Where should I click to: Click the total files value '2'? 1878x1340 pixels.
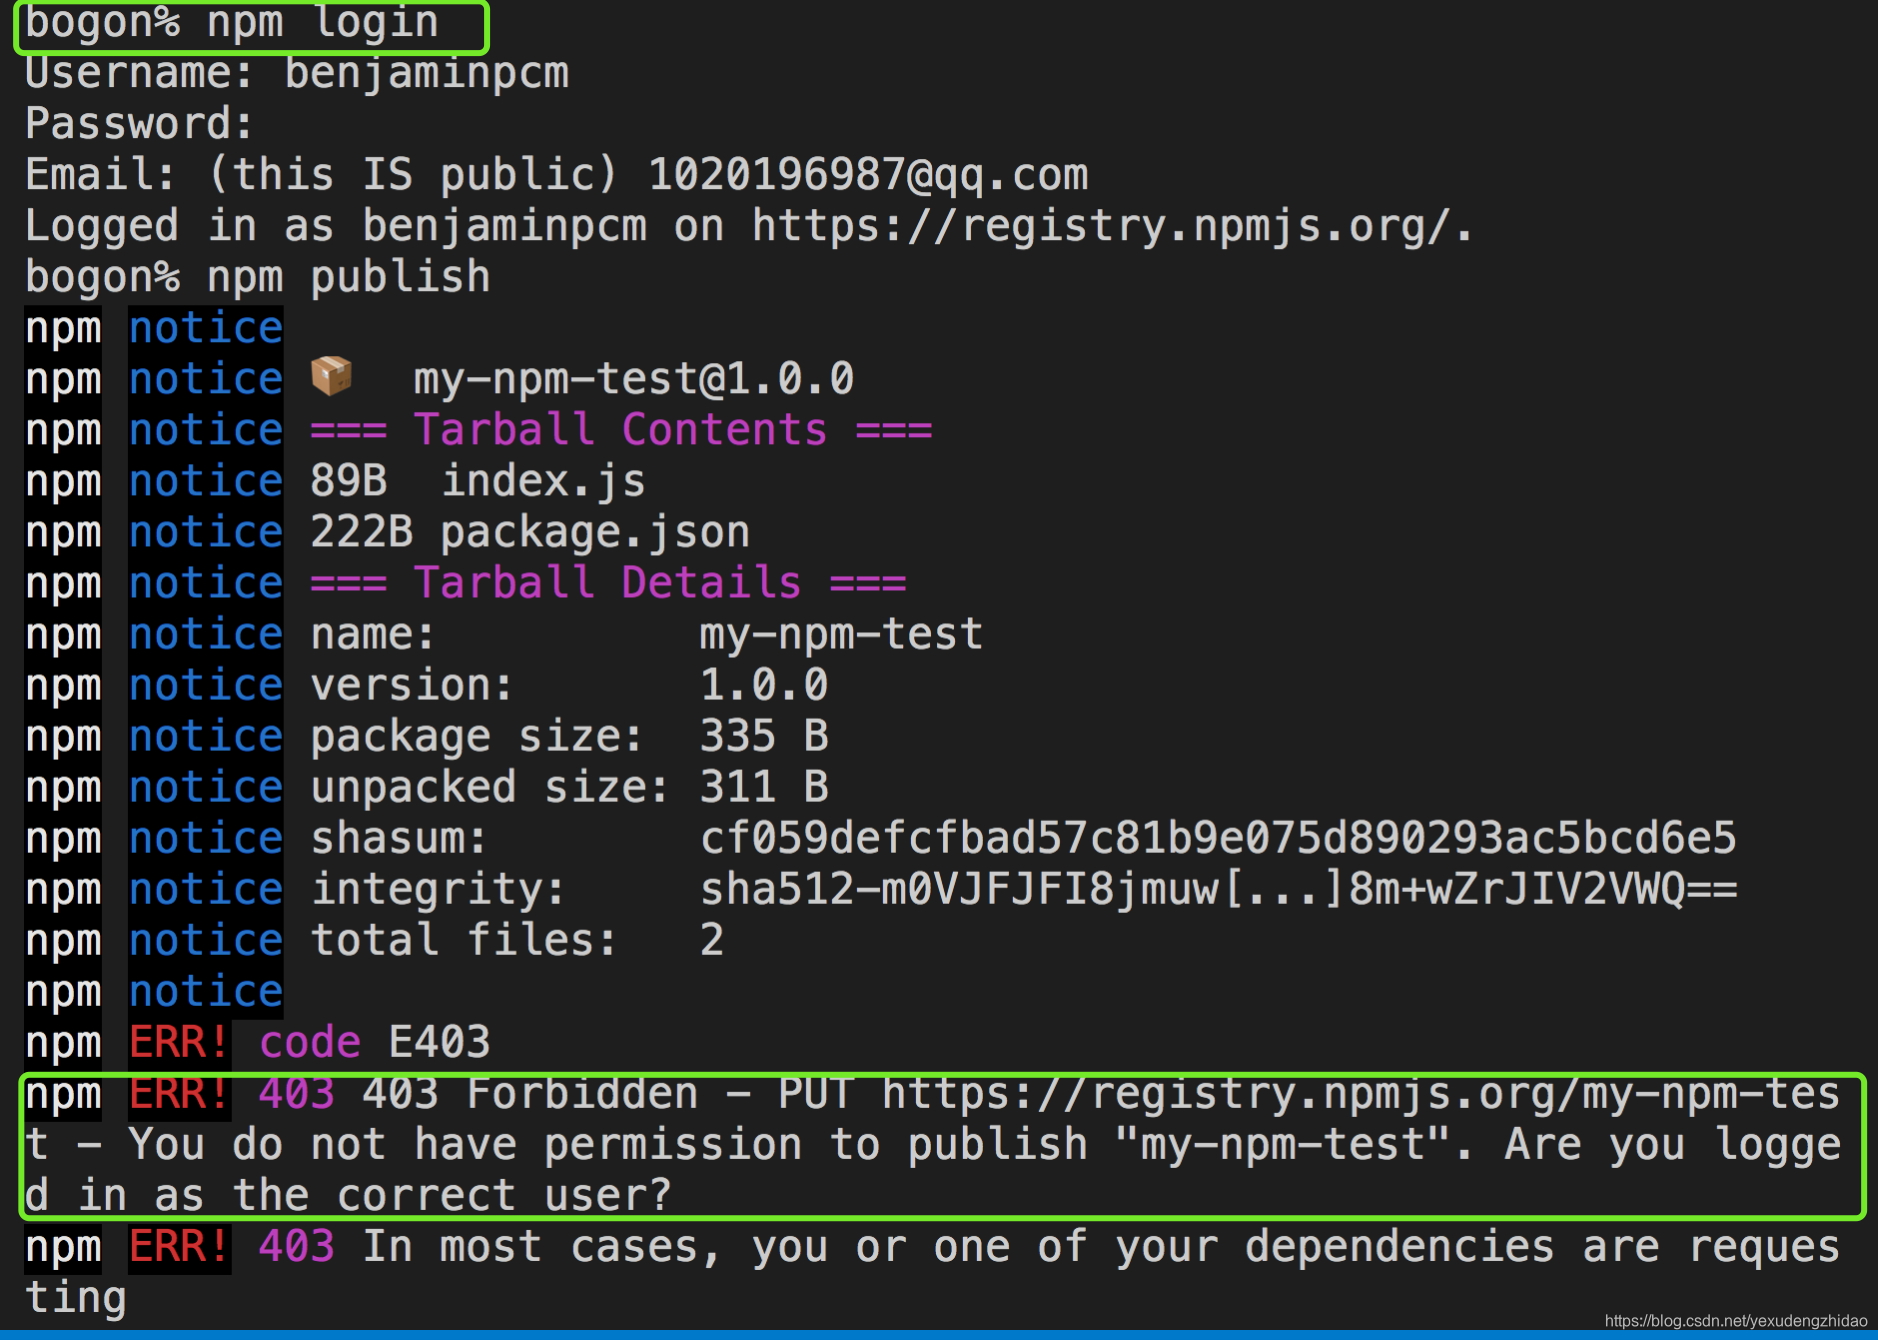[712, 940]
